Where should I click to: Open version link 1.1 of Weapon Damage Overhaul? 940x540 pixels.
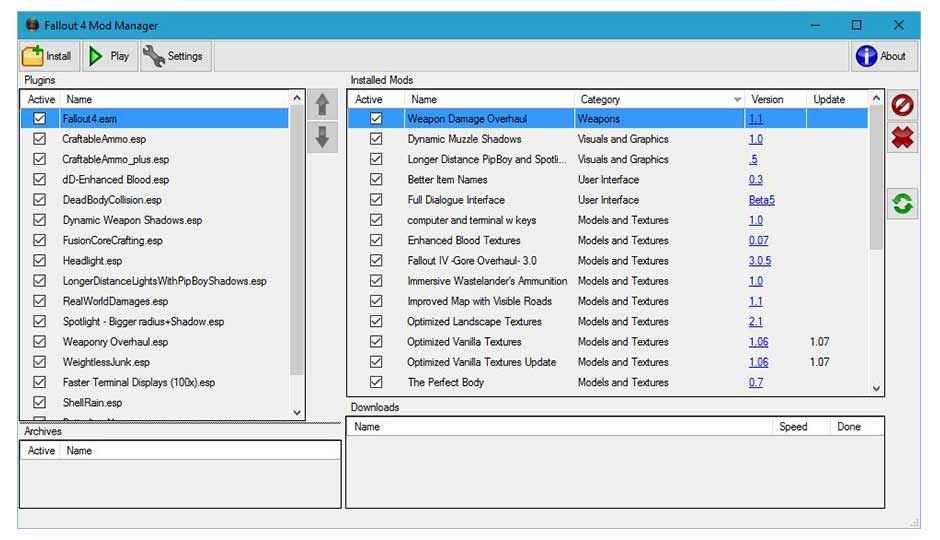point(755,119)
